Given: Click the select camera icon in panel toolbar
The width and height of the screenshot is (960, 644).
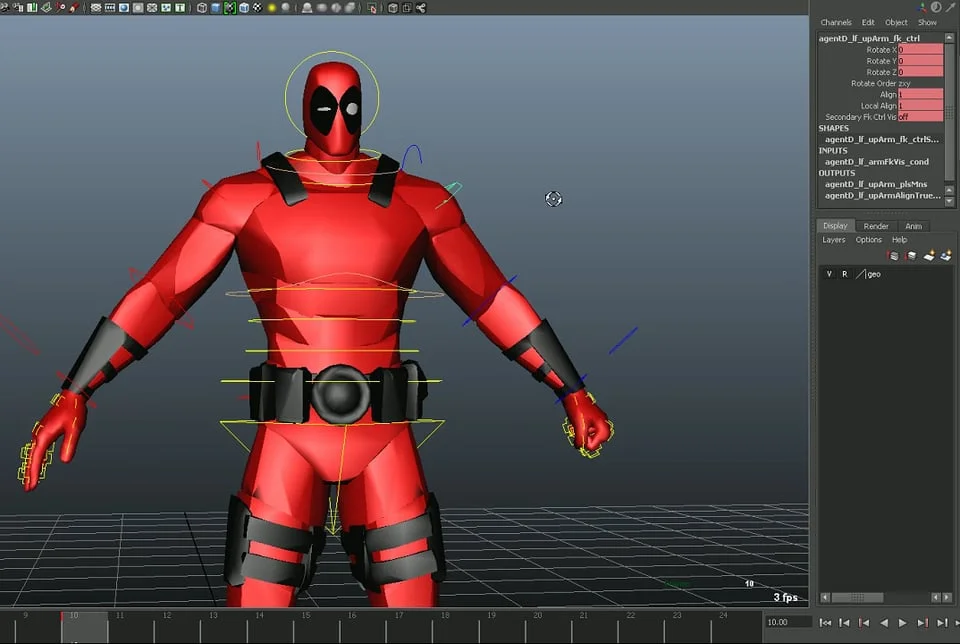Looking at the screenshot, I should click(5, 8).
